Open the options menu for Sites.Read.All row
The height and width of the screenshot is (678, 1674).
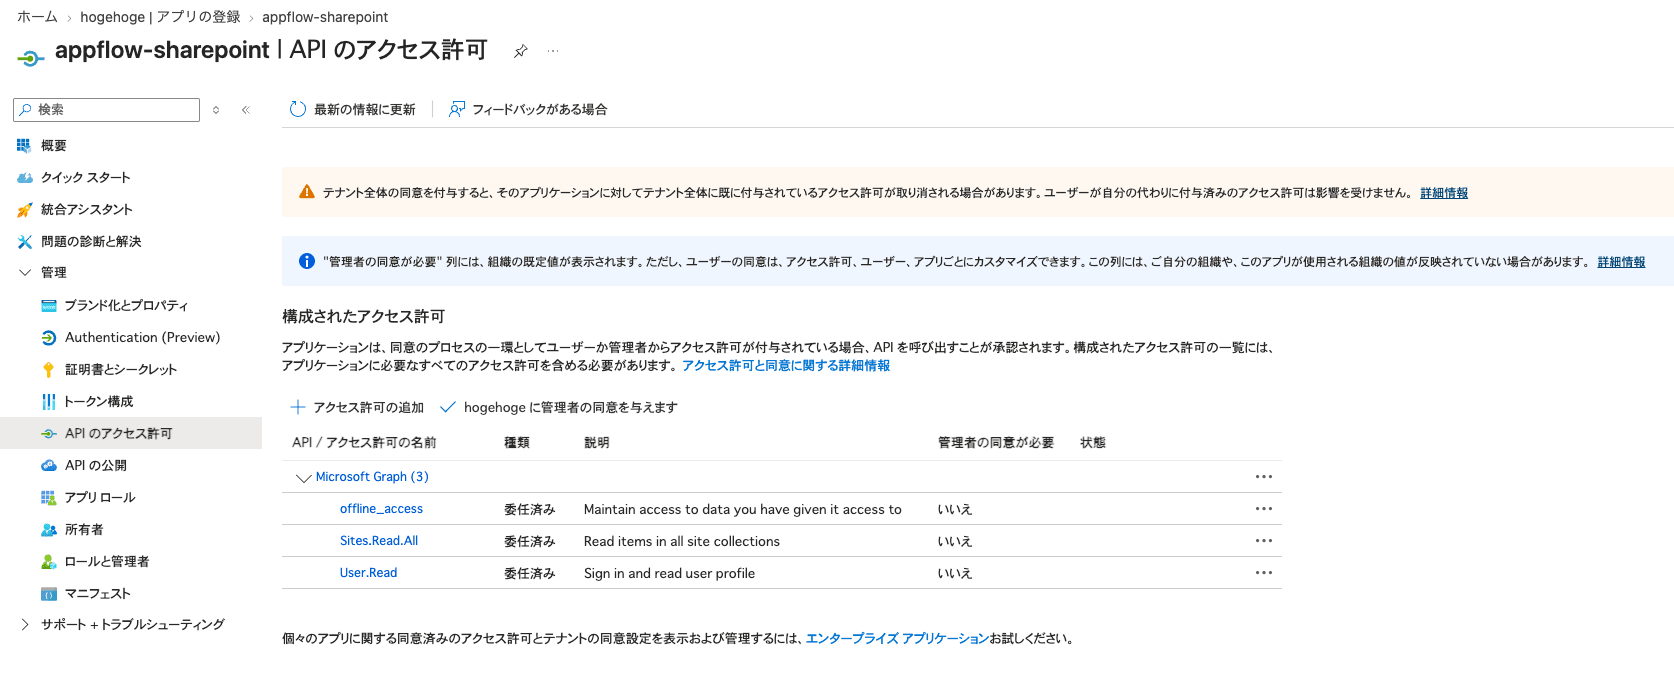1264,541
